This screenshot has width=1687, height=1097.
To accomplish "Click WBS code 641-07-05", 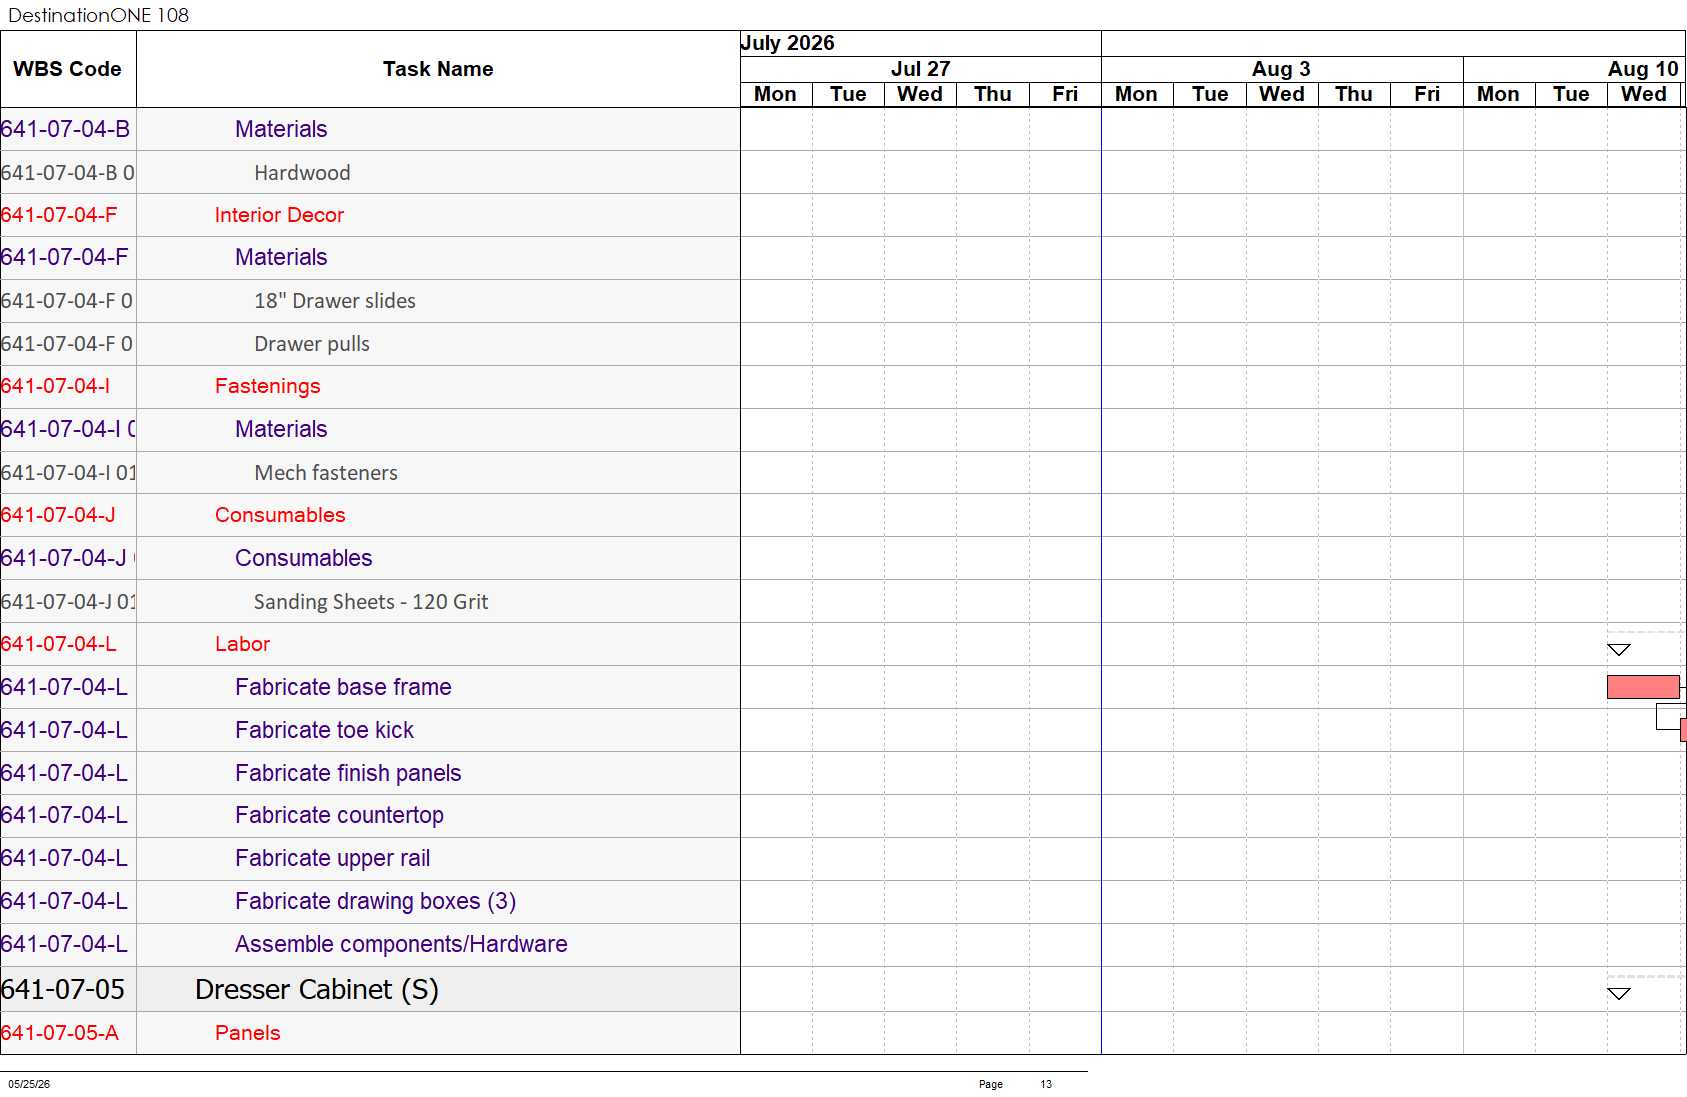I will pos(63,990).
